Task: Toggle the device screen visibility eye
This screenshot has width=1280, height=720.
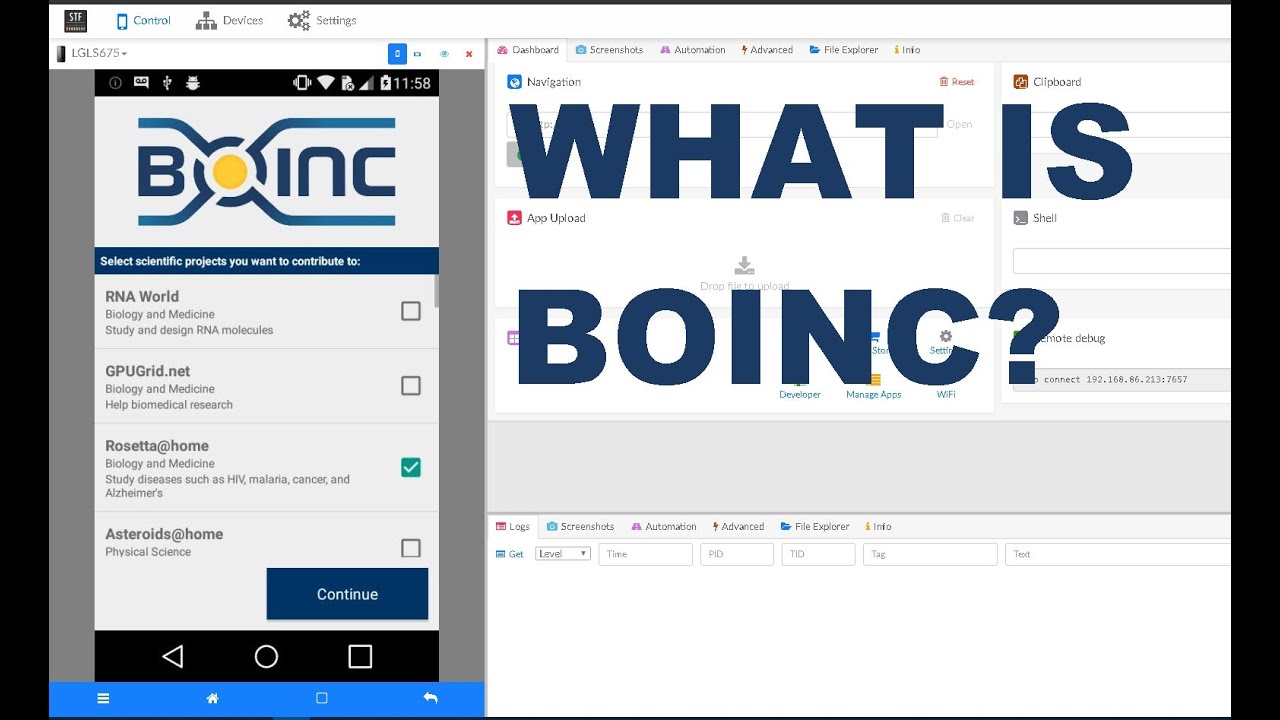Action: coord(444,54)
